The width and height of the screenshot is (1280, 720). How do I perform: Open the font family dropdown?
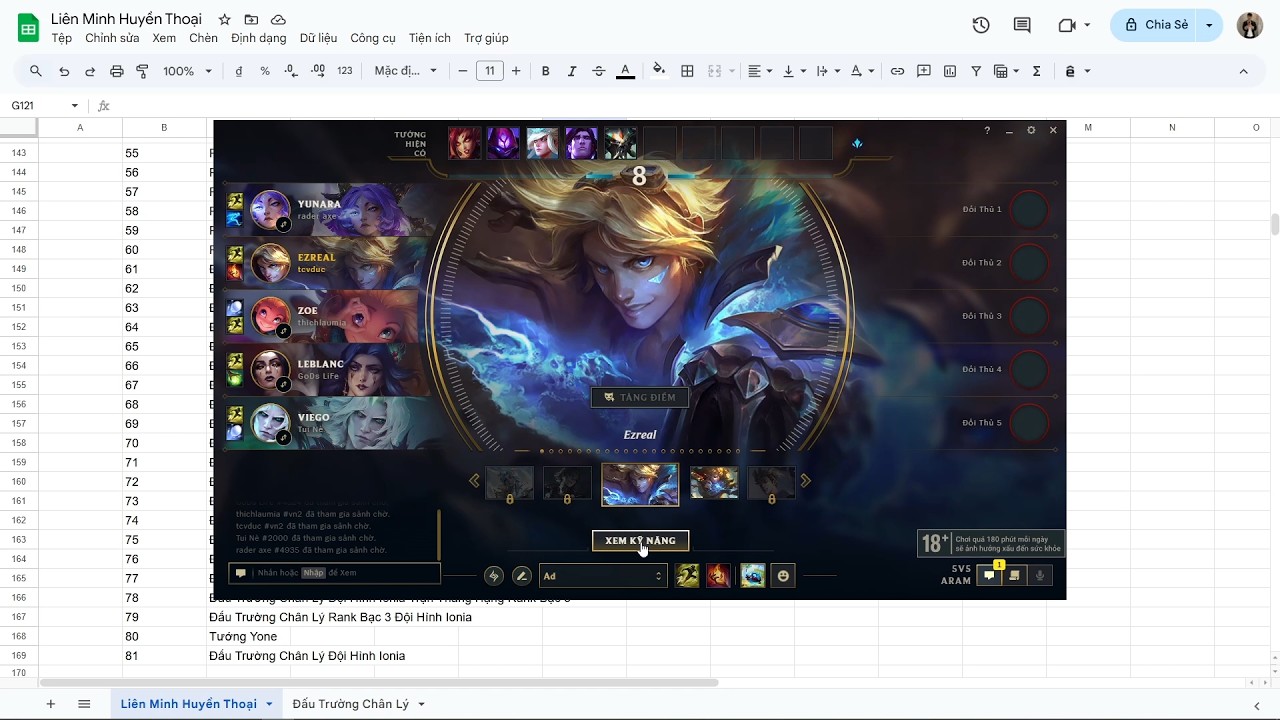406,71
